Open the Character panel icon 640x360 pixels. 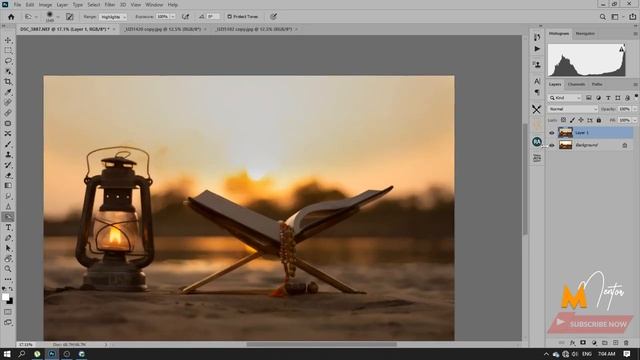tap(537, 81)
